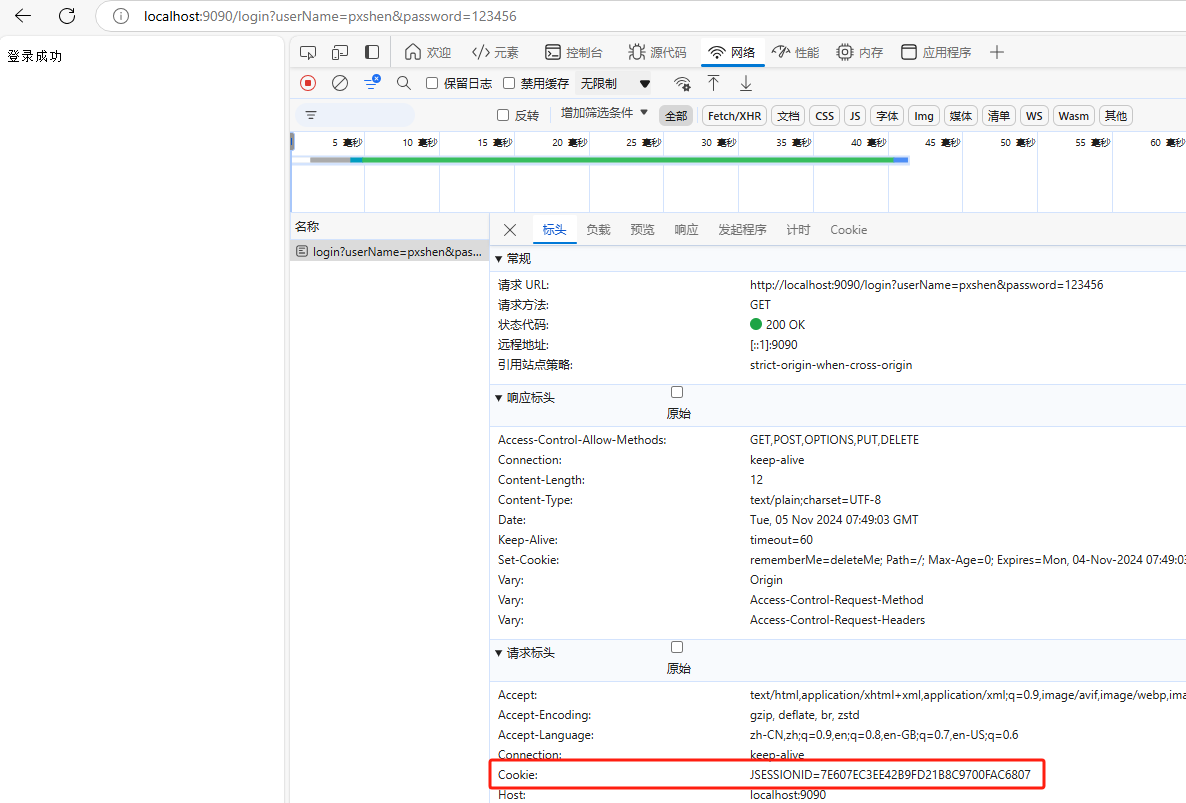Add more tools with plus icon

point(997,52)
